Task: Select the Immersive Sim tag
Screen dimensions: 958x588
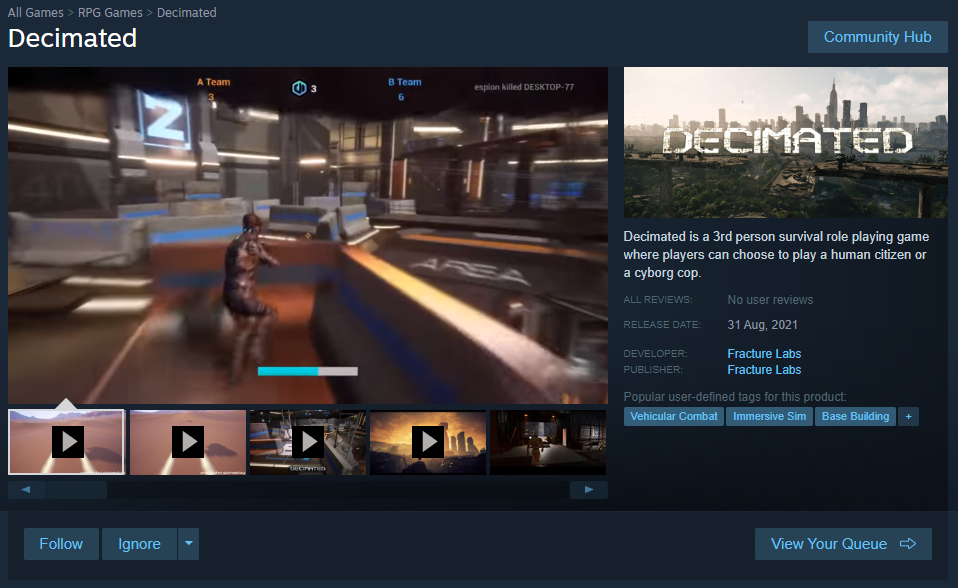Action: point(769,416)
